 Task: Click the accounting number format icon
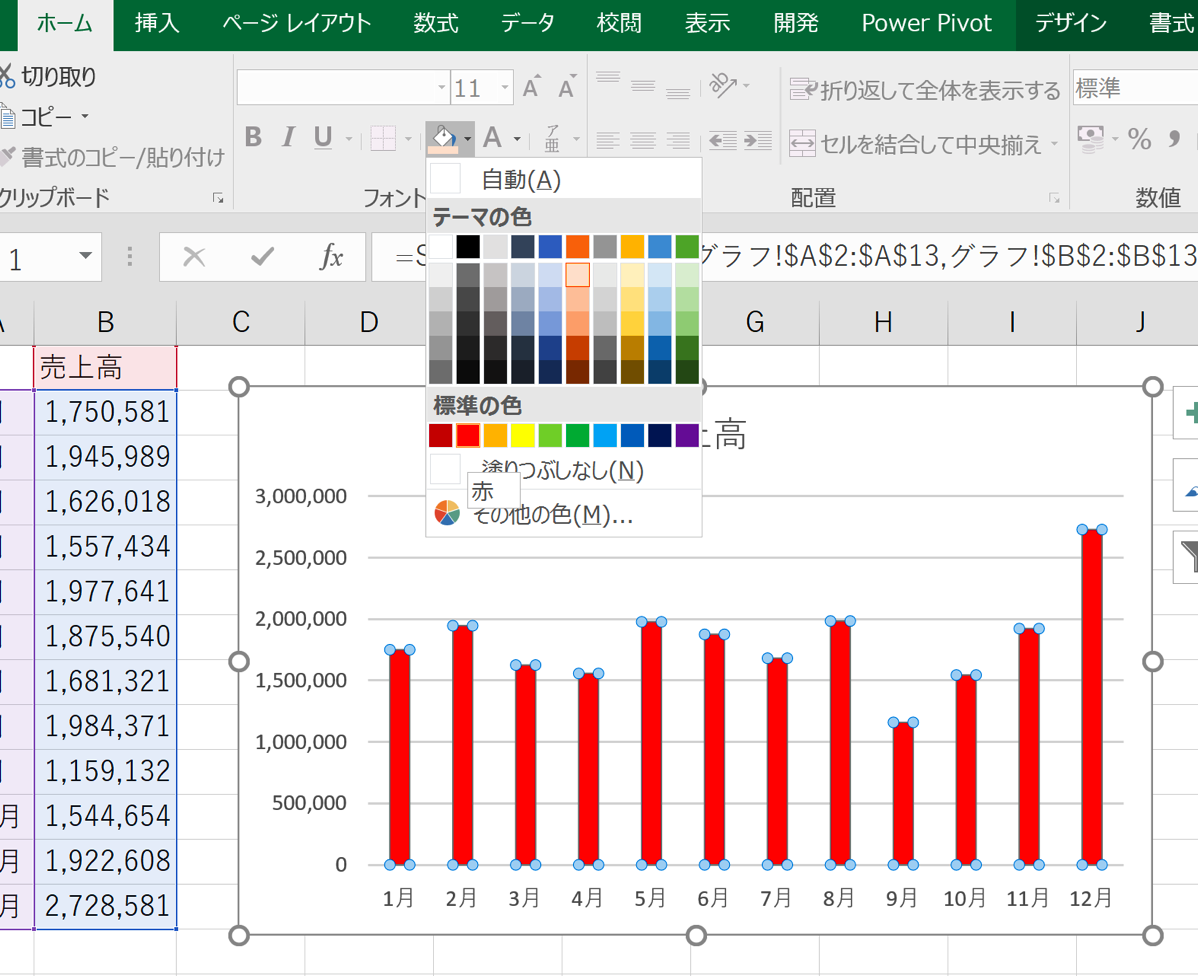tap(1090, 139)
